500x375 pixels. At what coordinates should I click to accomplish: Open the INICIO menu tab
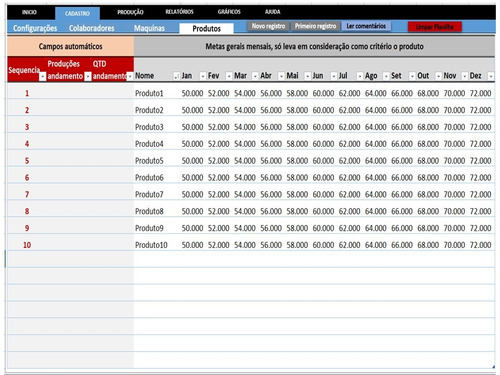[x=29, y=12]
